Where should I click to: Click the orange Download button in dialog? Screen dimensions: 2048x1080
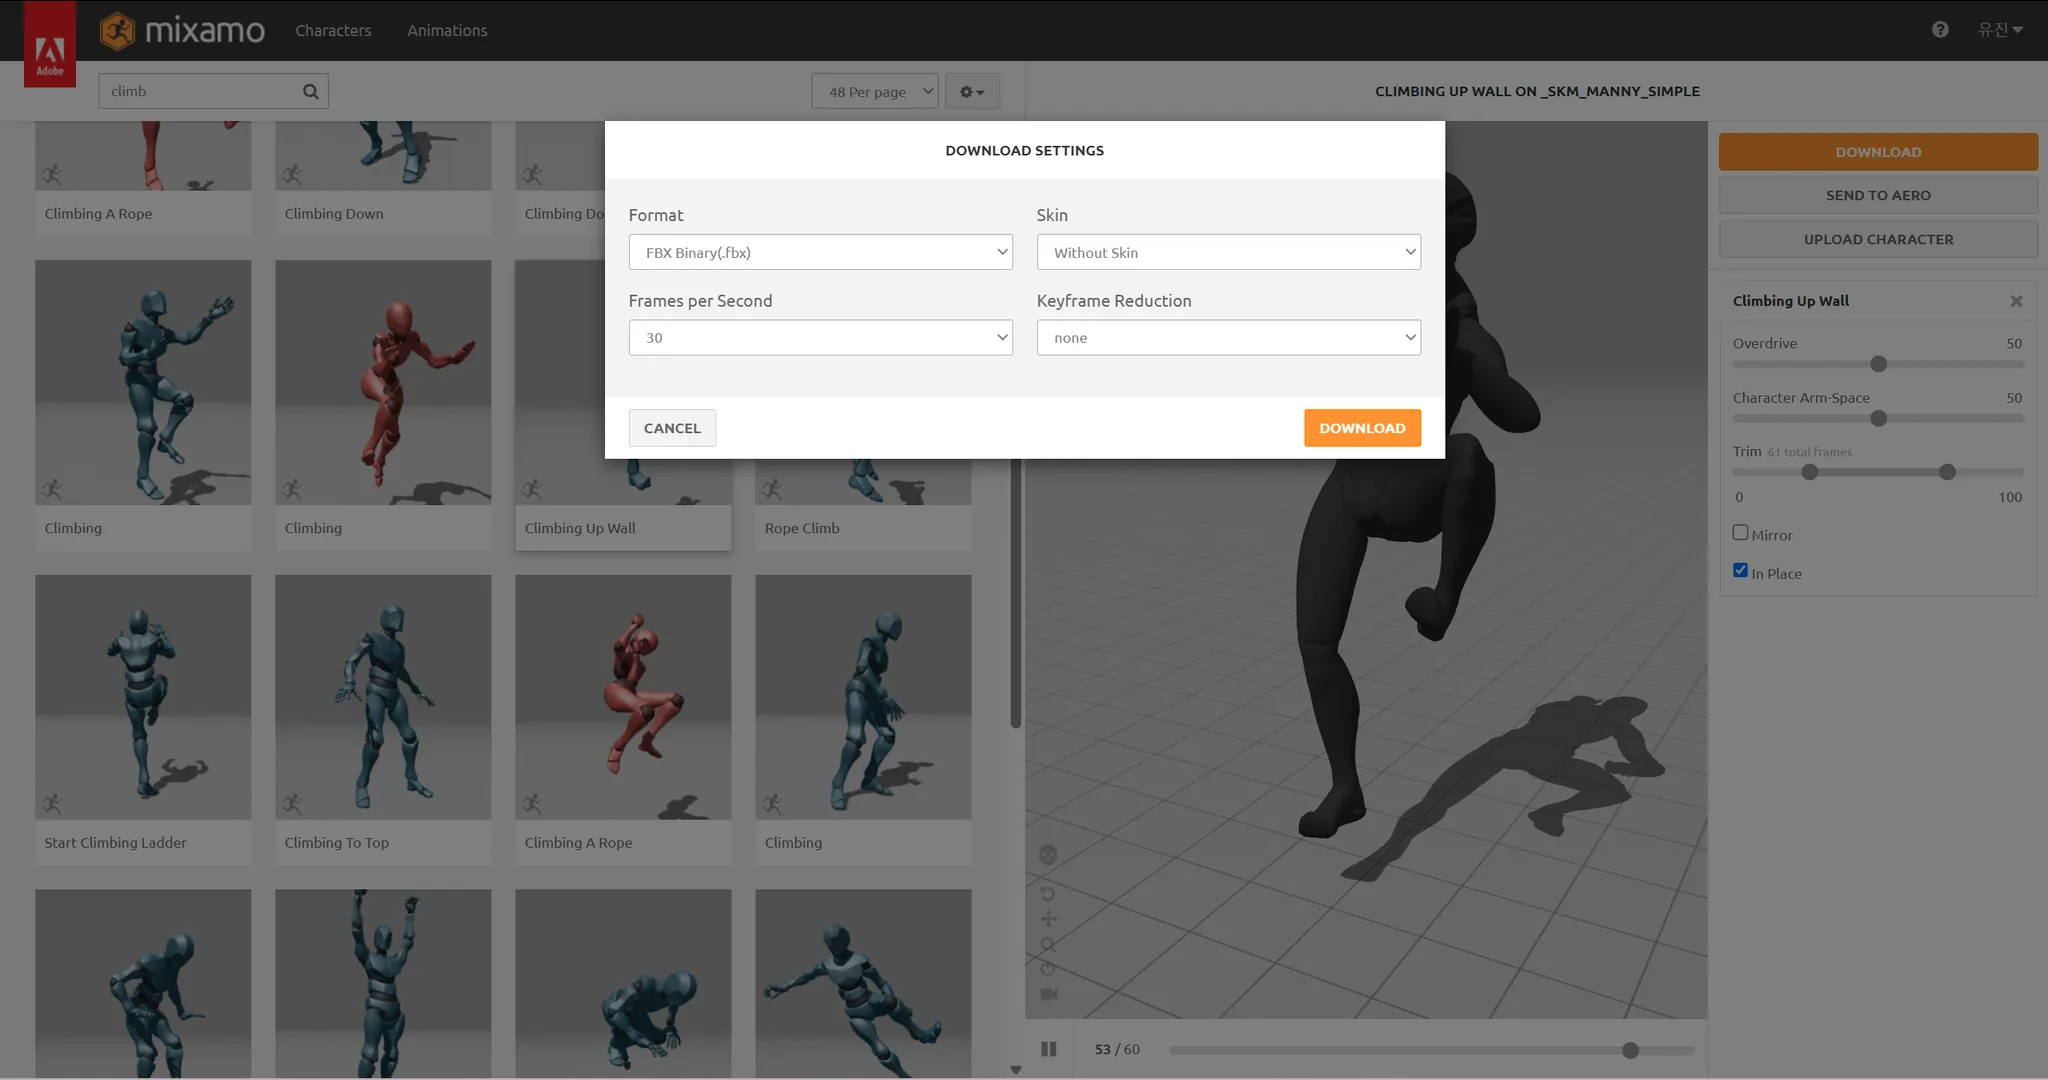(x=1362, y=428)
